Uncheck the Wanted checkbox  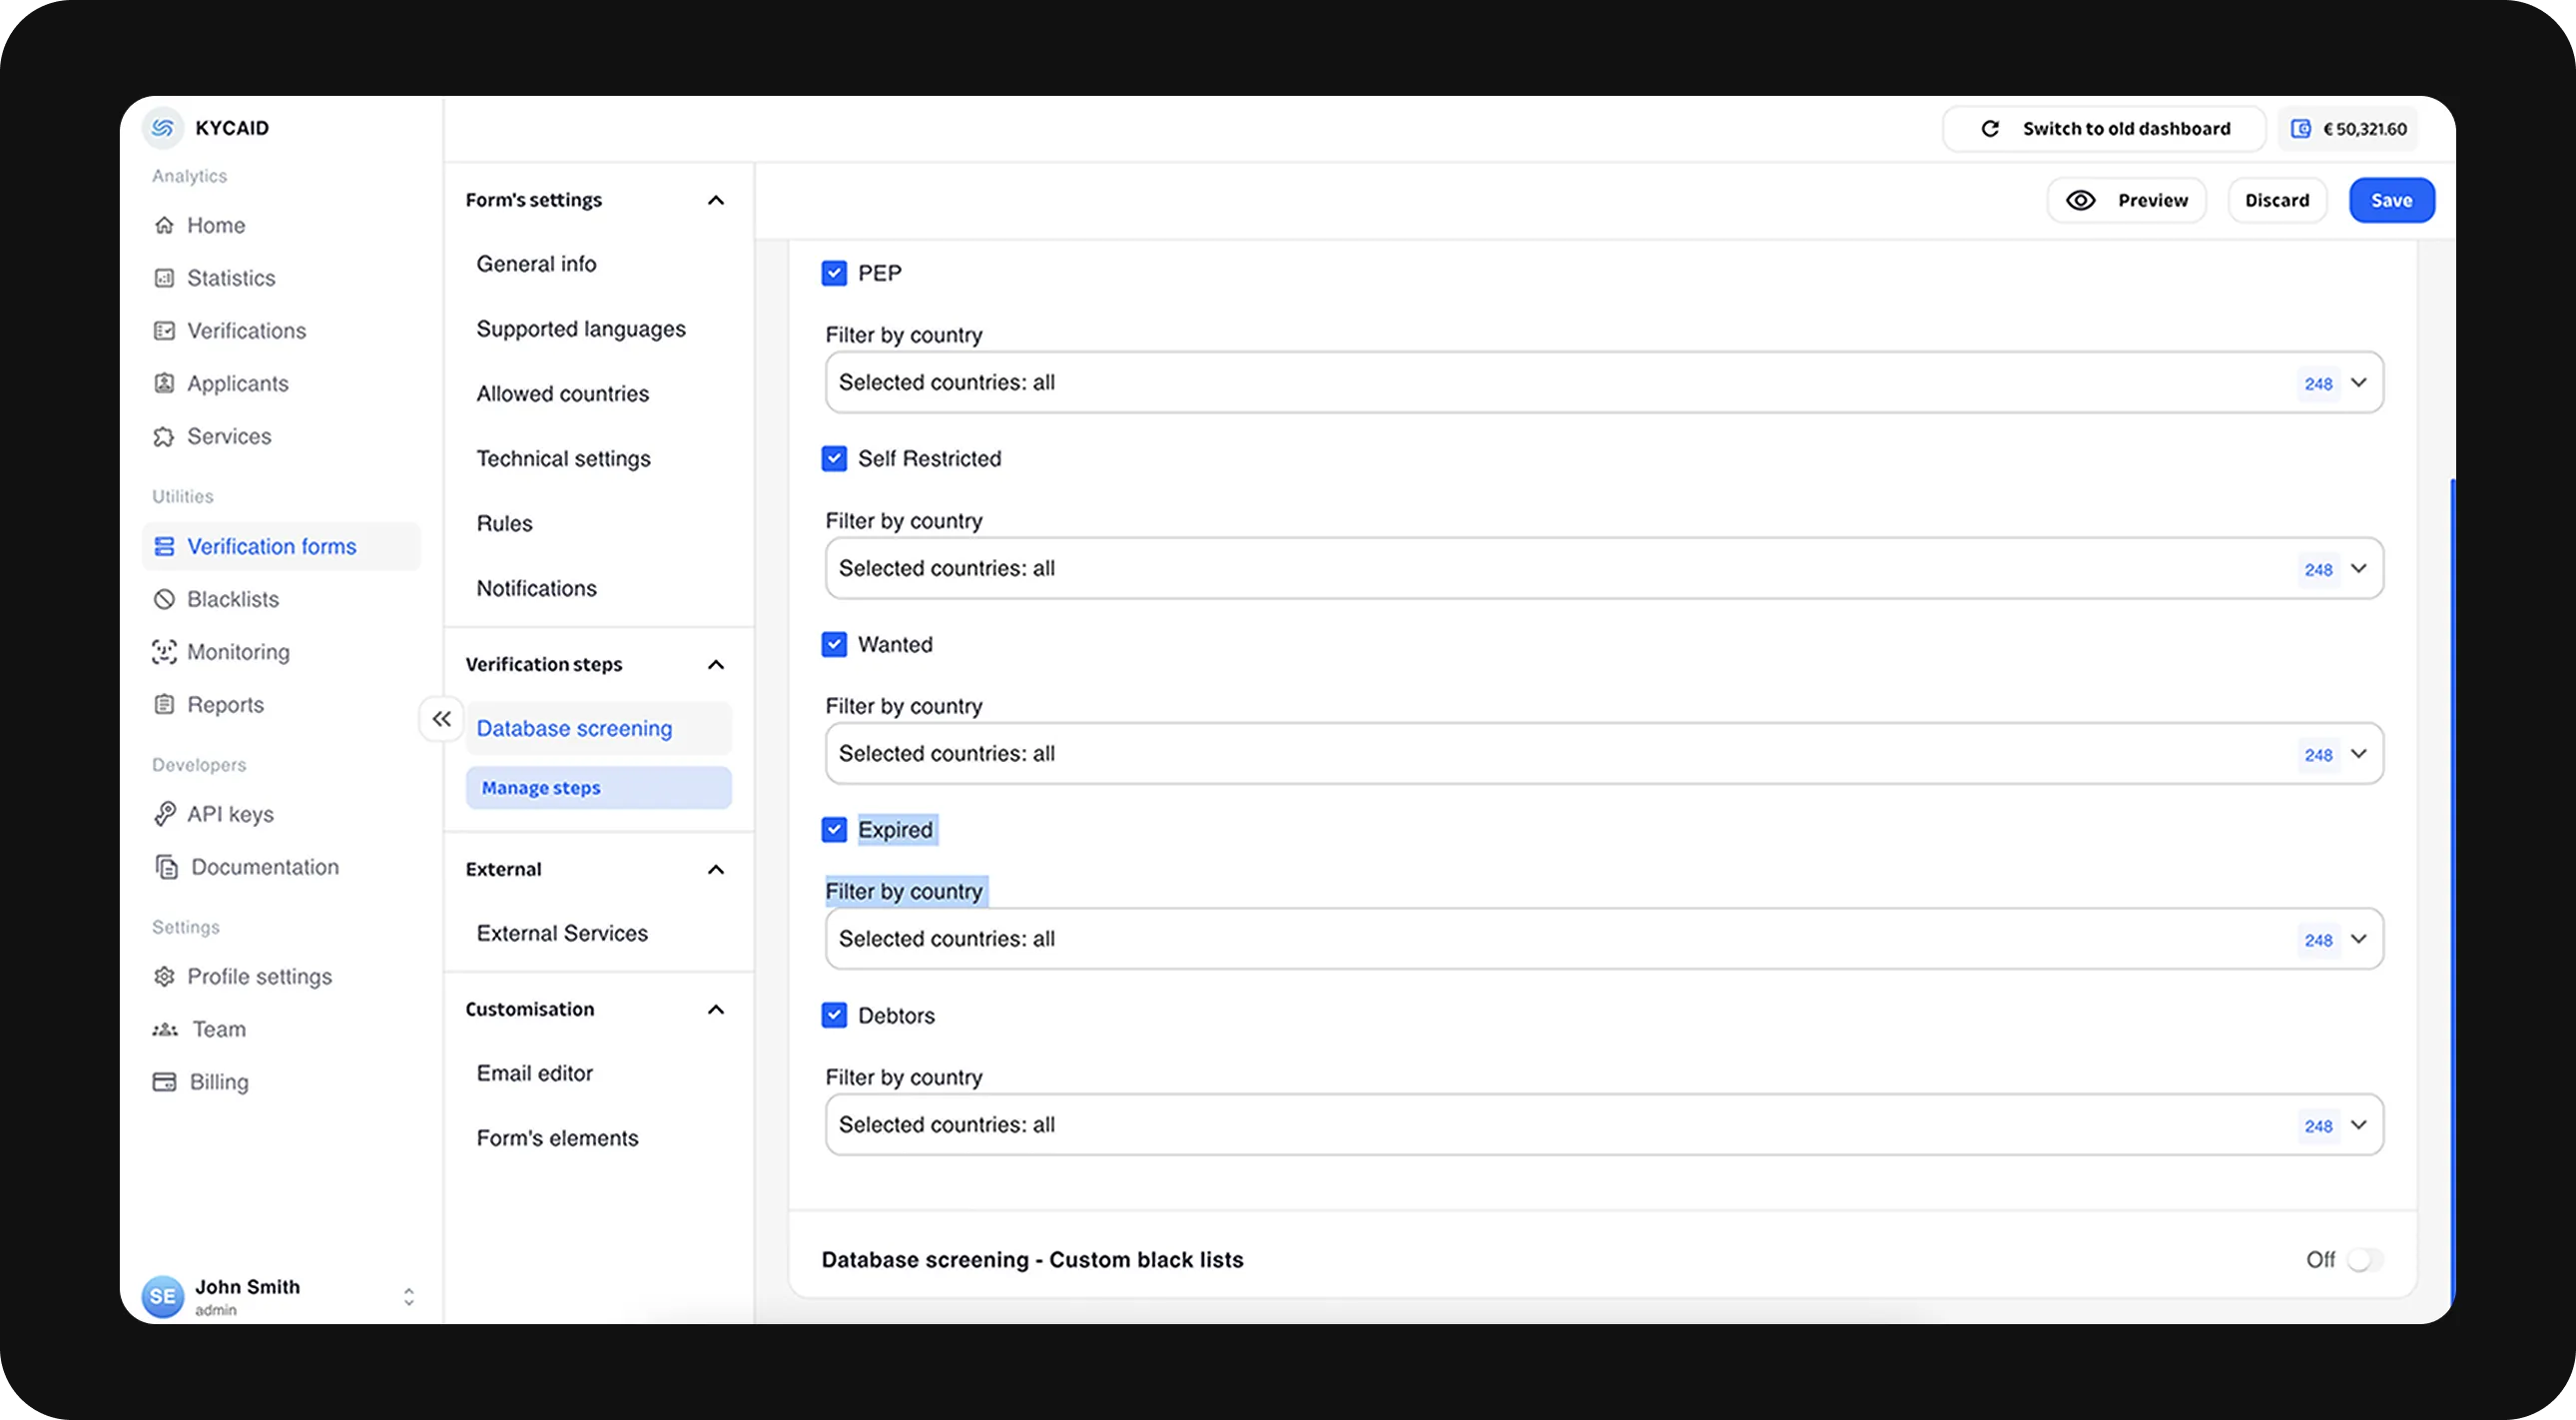[834, 645]
